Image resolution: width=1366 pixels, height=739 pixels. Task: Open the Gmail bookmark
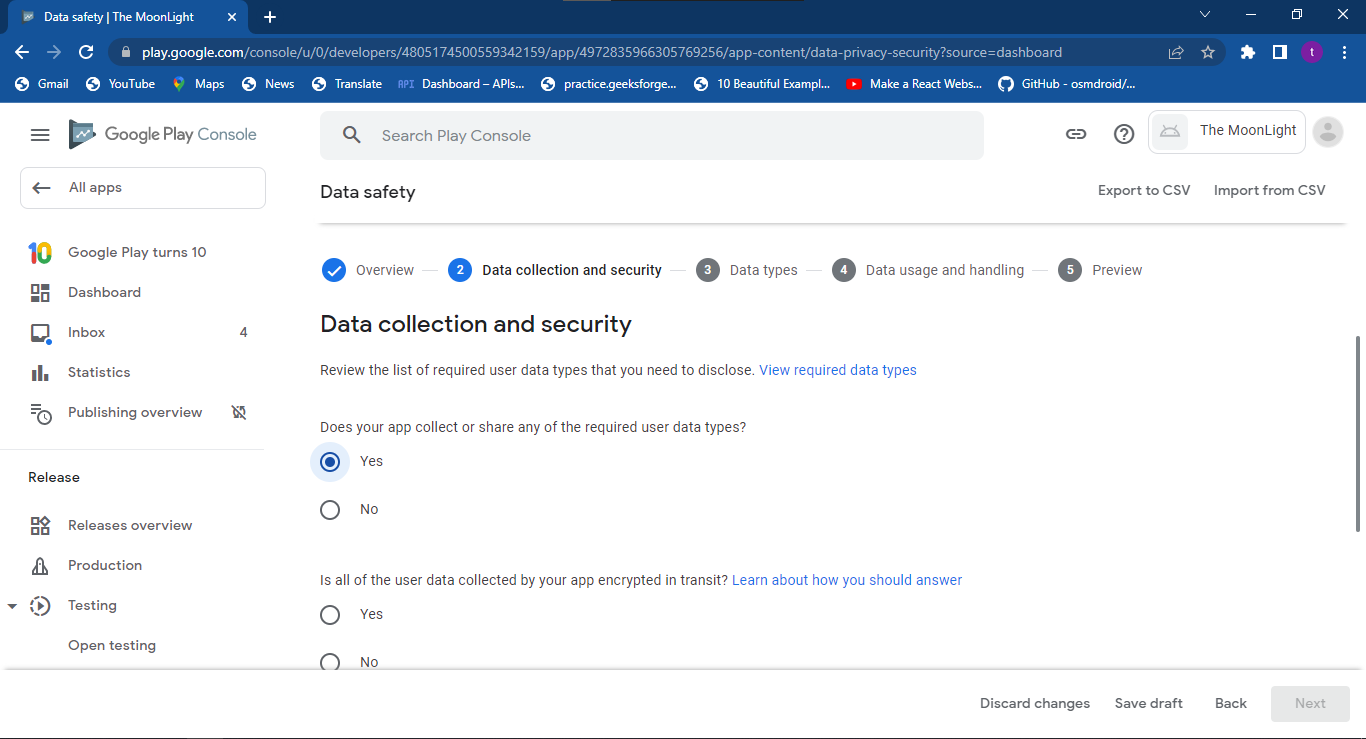coord(42,84)
